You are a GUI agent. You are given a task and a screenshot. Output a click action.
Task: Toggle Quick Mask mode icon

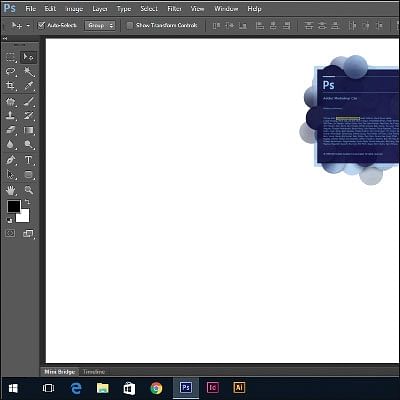tap(10, 233)
